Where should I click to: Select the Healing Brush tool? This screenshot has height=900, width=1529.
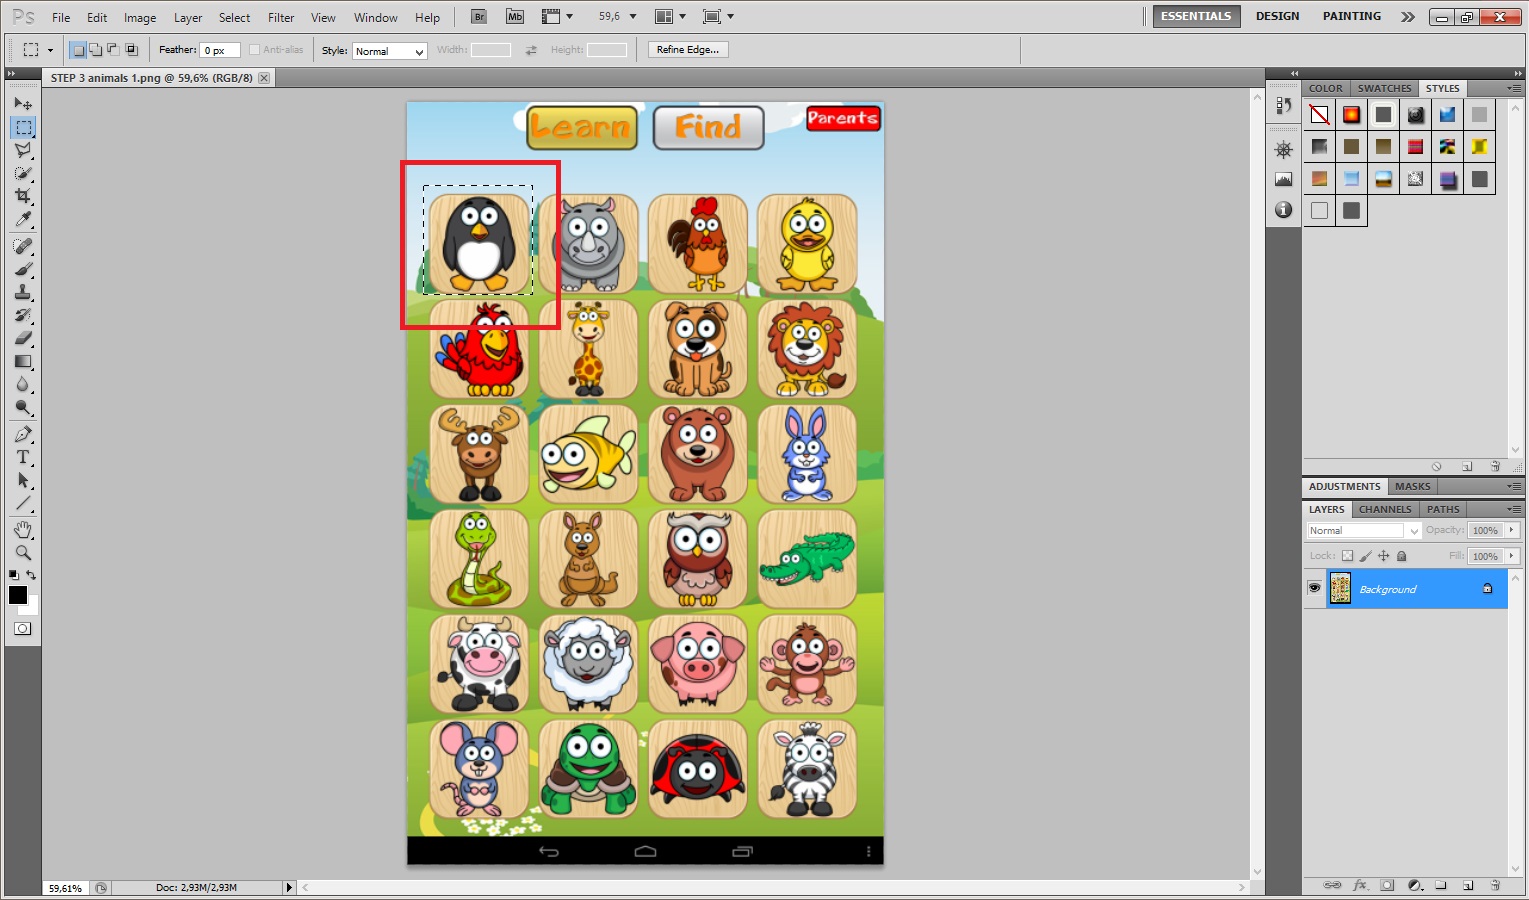[23, 246]
